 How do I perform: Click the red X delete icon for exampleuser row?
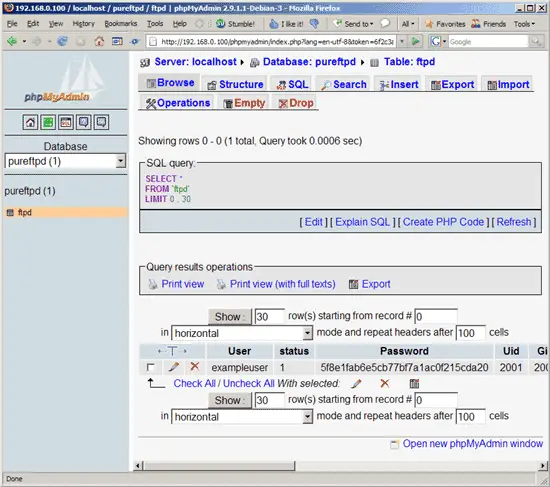pyautogui.click(x=195, y=367)
